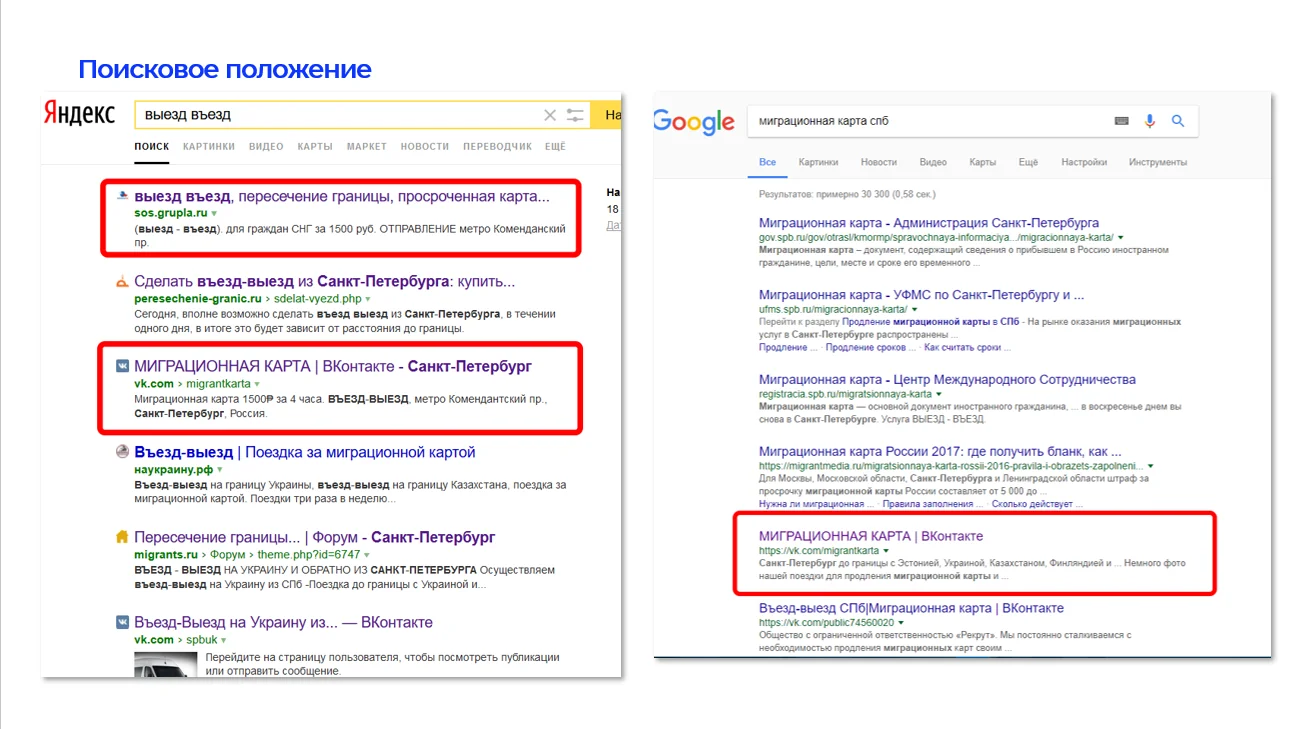Open 'выезд въезд, пересечение границы' result
The image size is (1305, 729).
(342, 196)
